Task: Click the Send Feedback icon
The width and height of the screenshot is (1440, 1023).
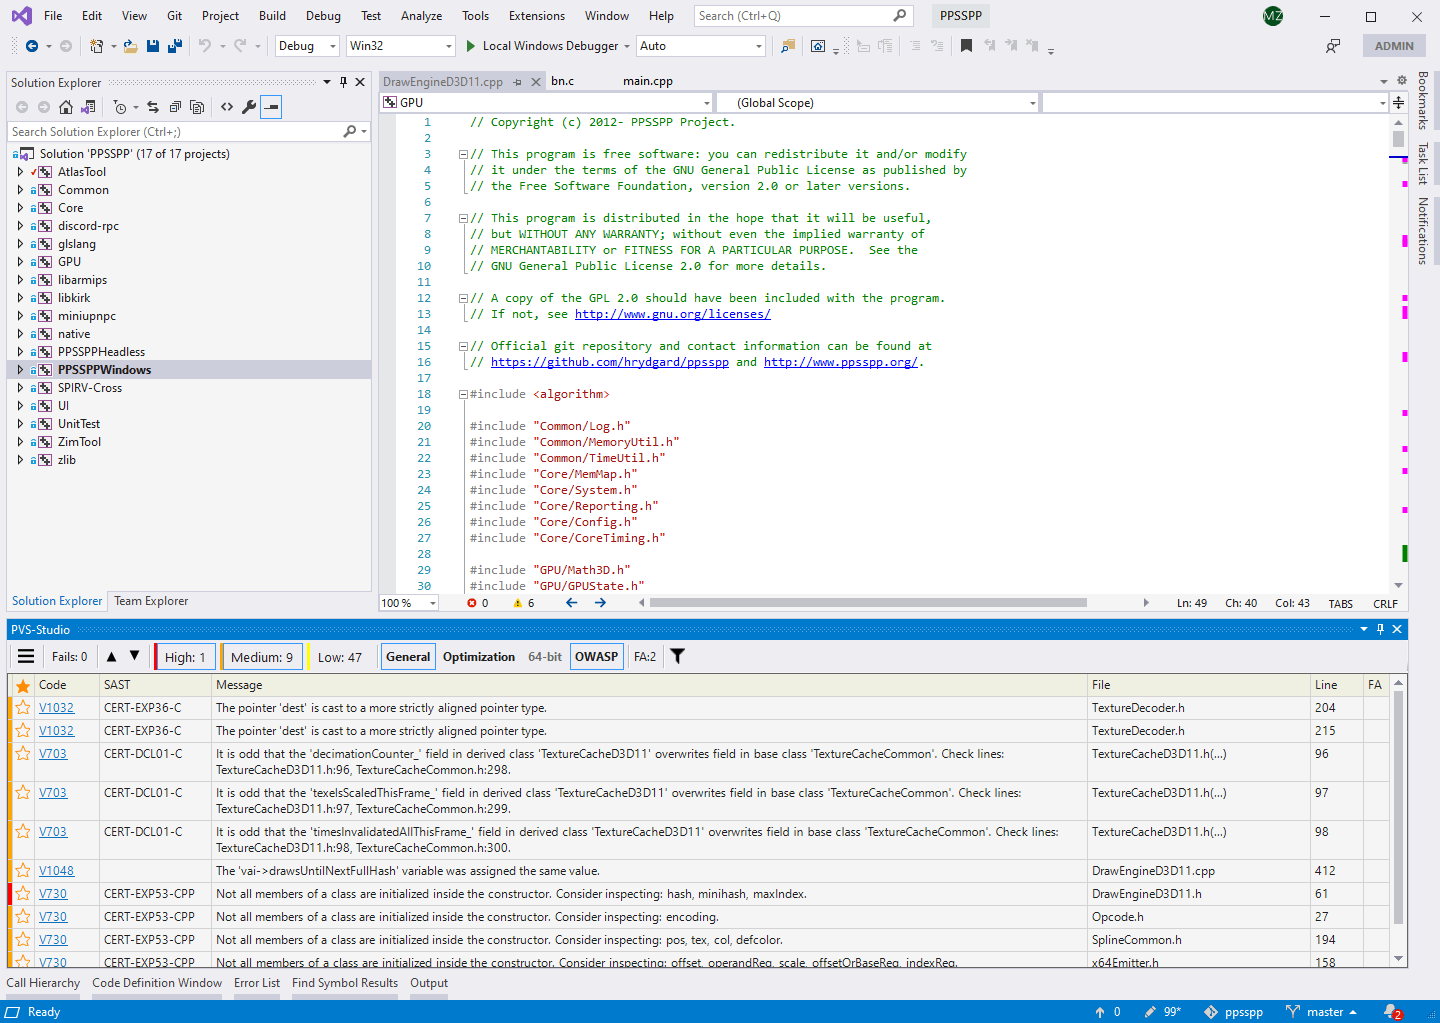Action: [1333, 46]
